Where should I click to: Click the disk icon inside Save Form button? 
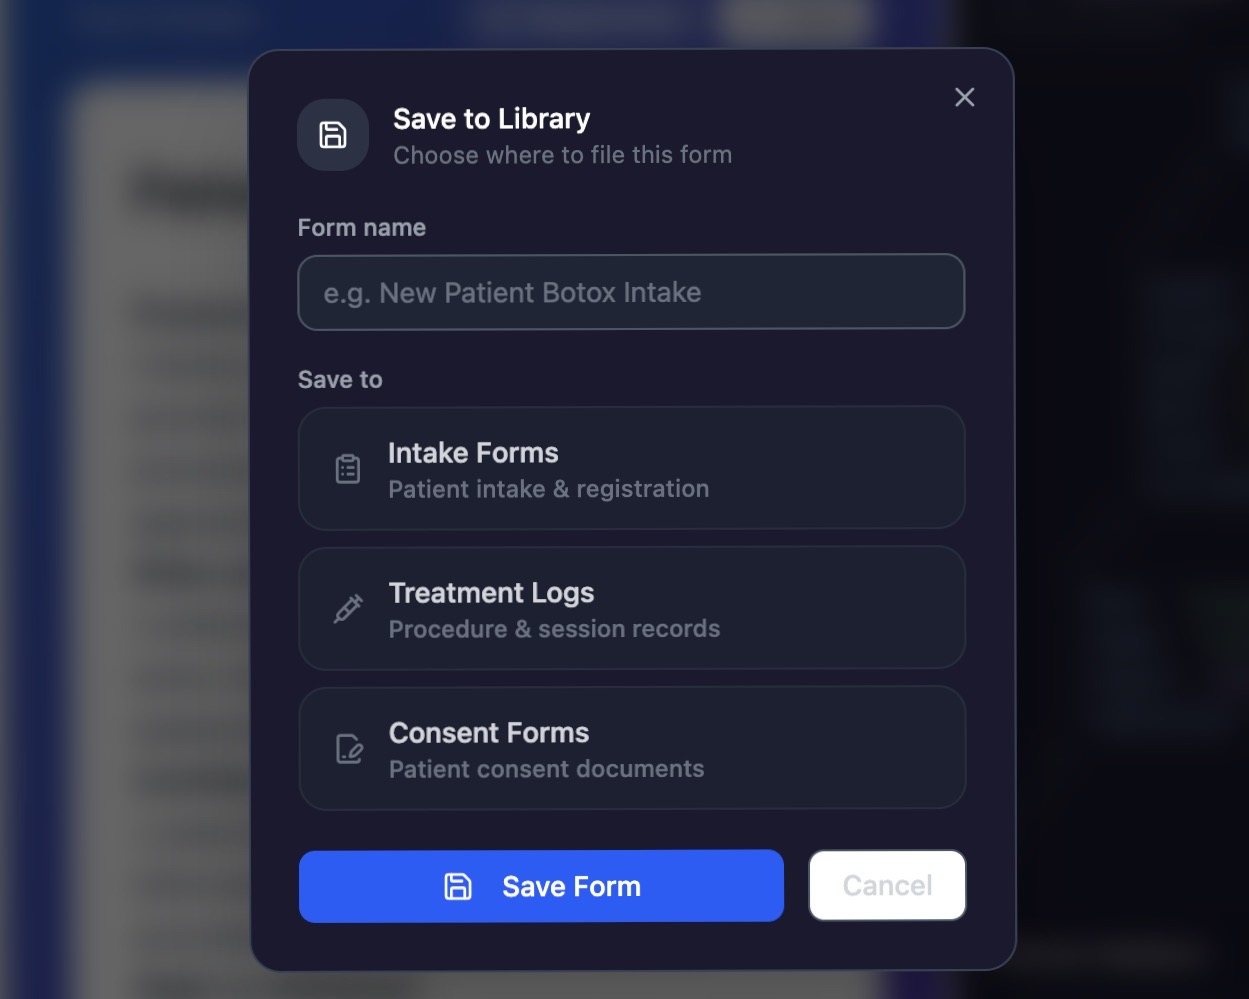458,886
